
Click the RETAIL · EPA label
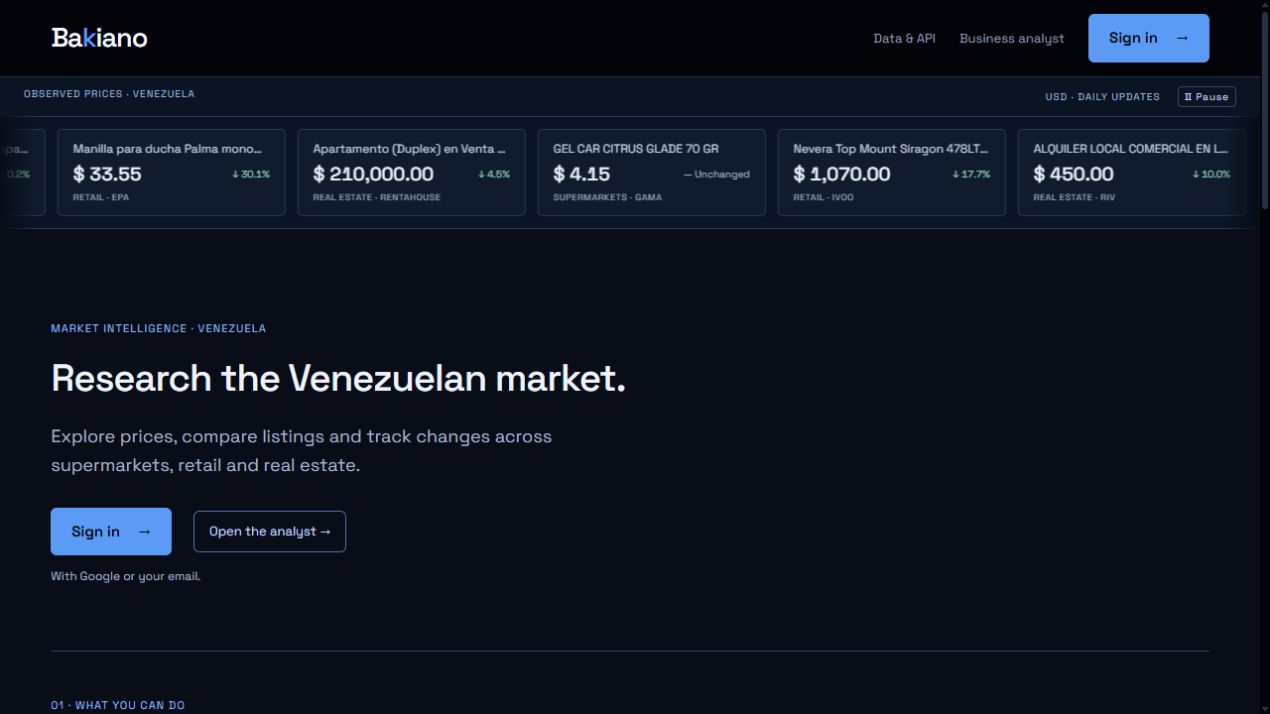point(101,197)
